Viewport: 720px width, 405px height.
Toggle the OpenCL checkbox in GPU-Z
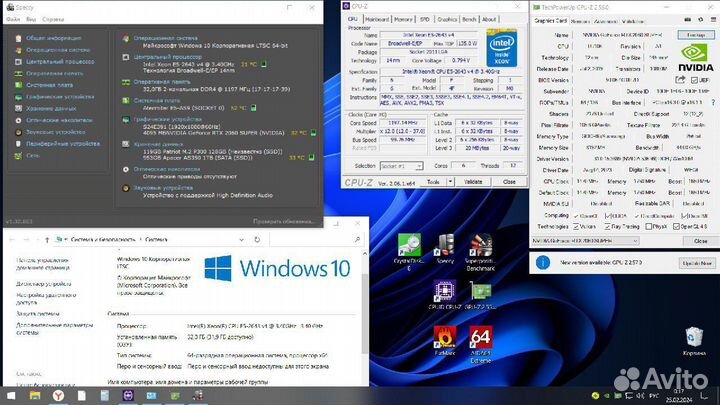pos(576,215)
